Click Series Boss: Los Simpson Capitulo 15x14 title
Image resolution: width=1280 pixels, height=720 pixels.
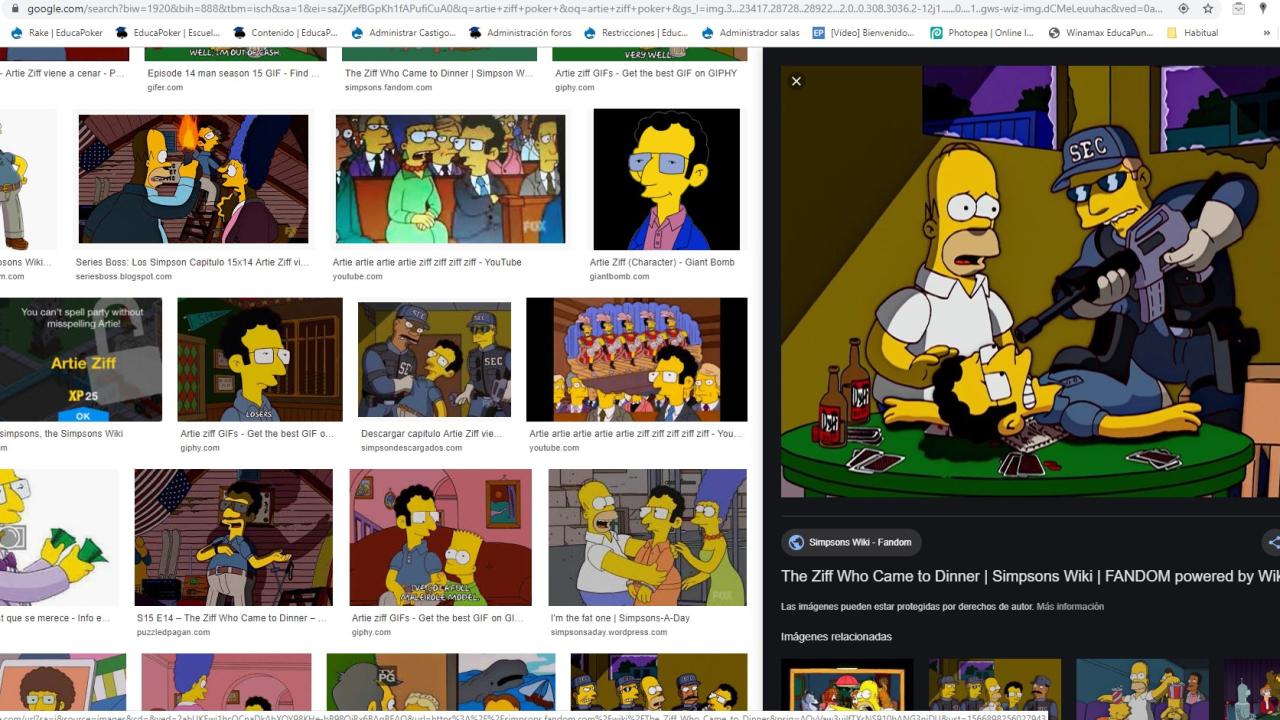coord(192,262)
